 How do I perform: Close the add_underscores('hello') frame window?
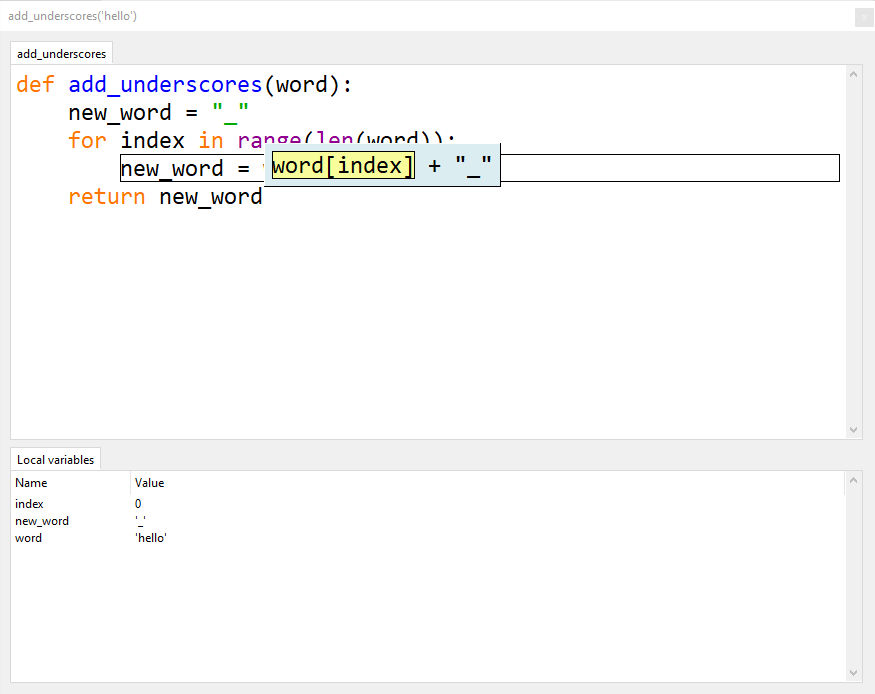[x=864, y=17]
